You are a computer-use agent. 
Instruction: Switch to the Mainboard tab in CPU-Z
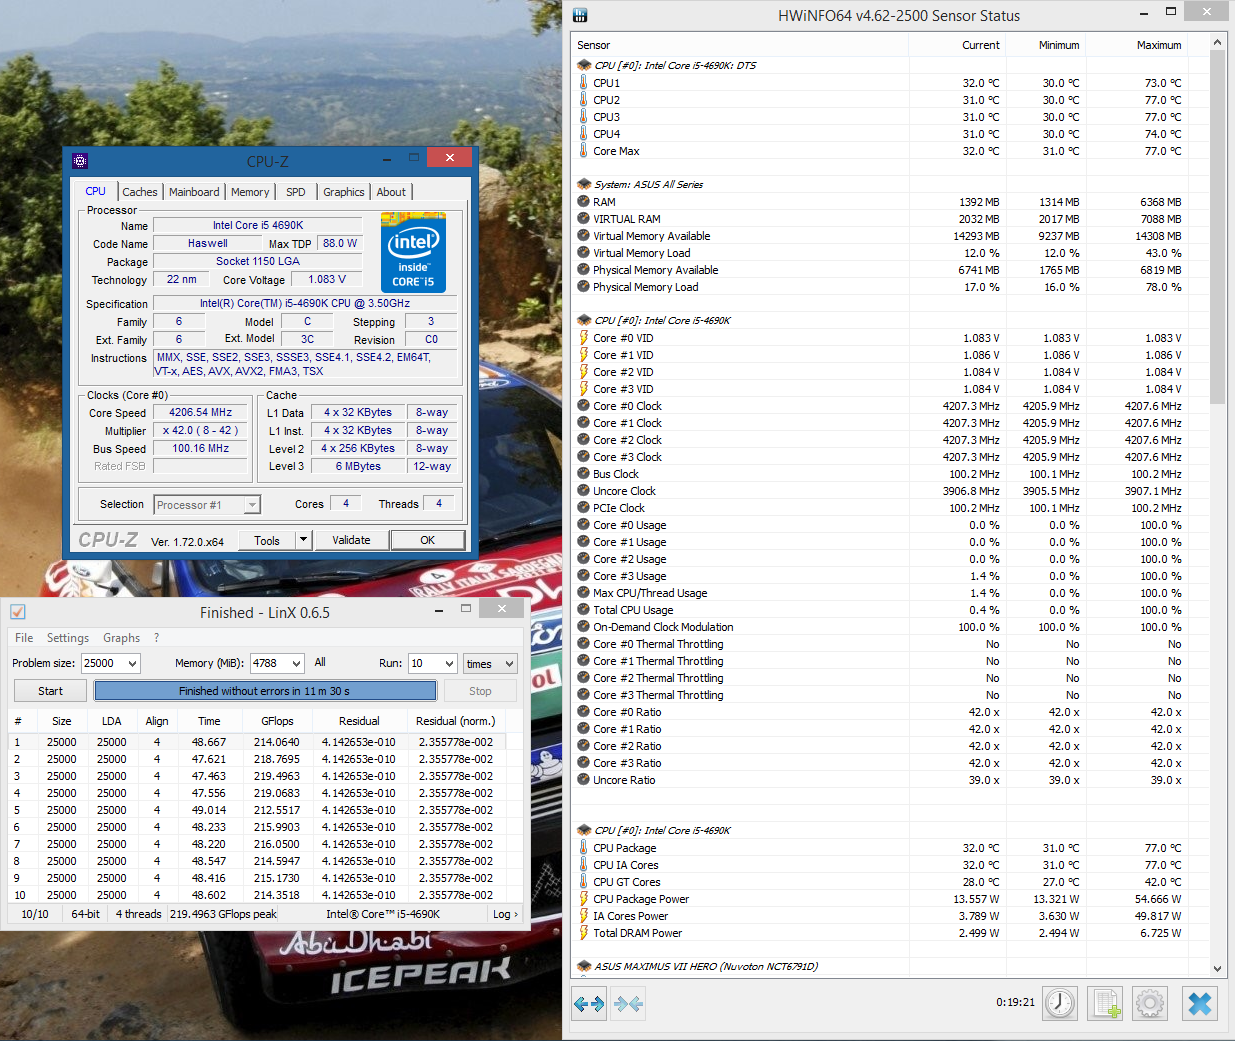[x=194, y=192]
